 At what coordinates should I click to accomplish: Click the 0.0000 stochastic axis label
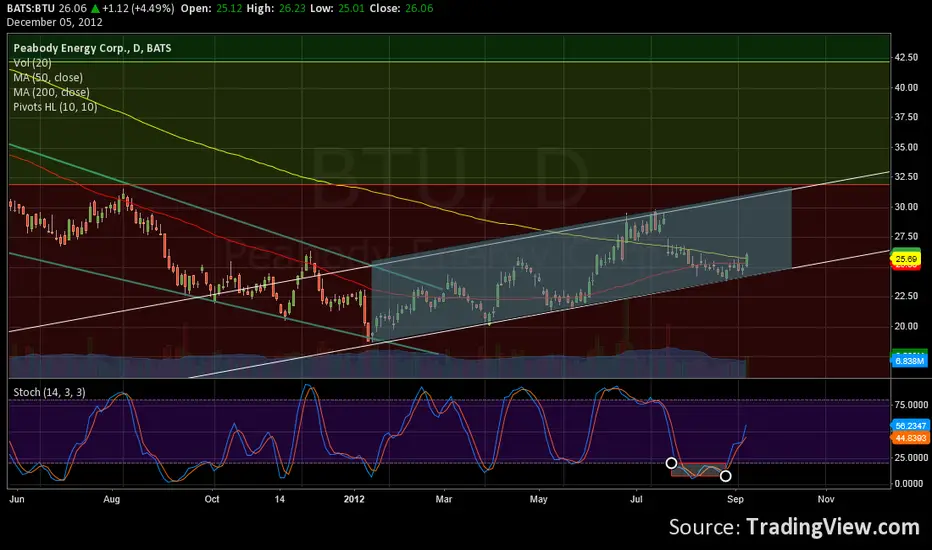point(909,483)
